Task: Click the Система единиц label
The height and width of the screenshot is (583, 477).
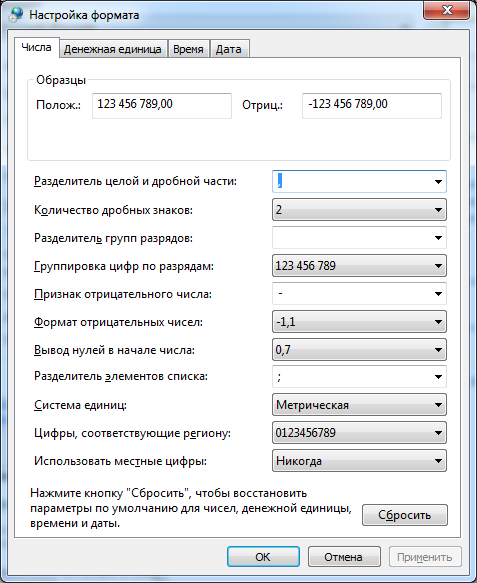Action: [x=80, y=405]
